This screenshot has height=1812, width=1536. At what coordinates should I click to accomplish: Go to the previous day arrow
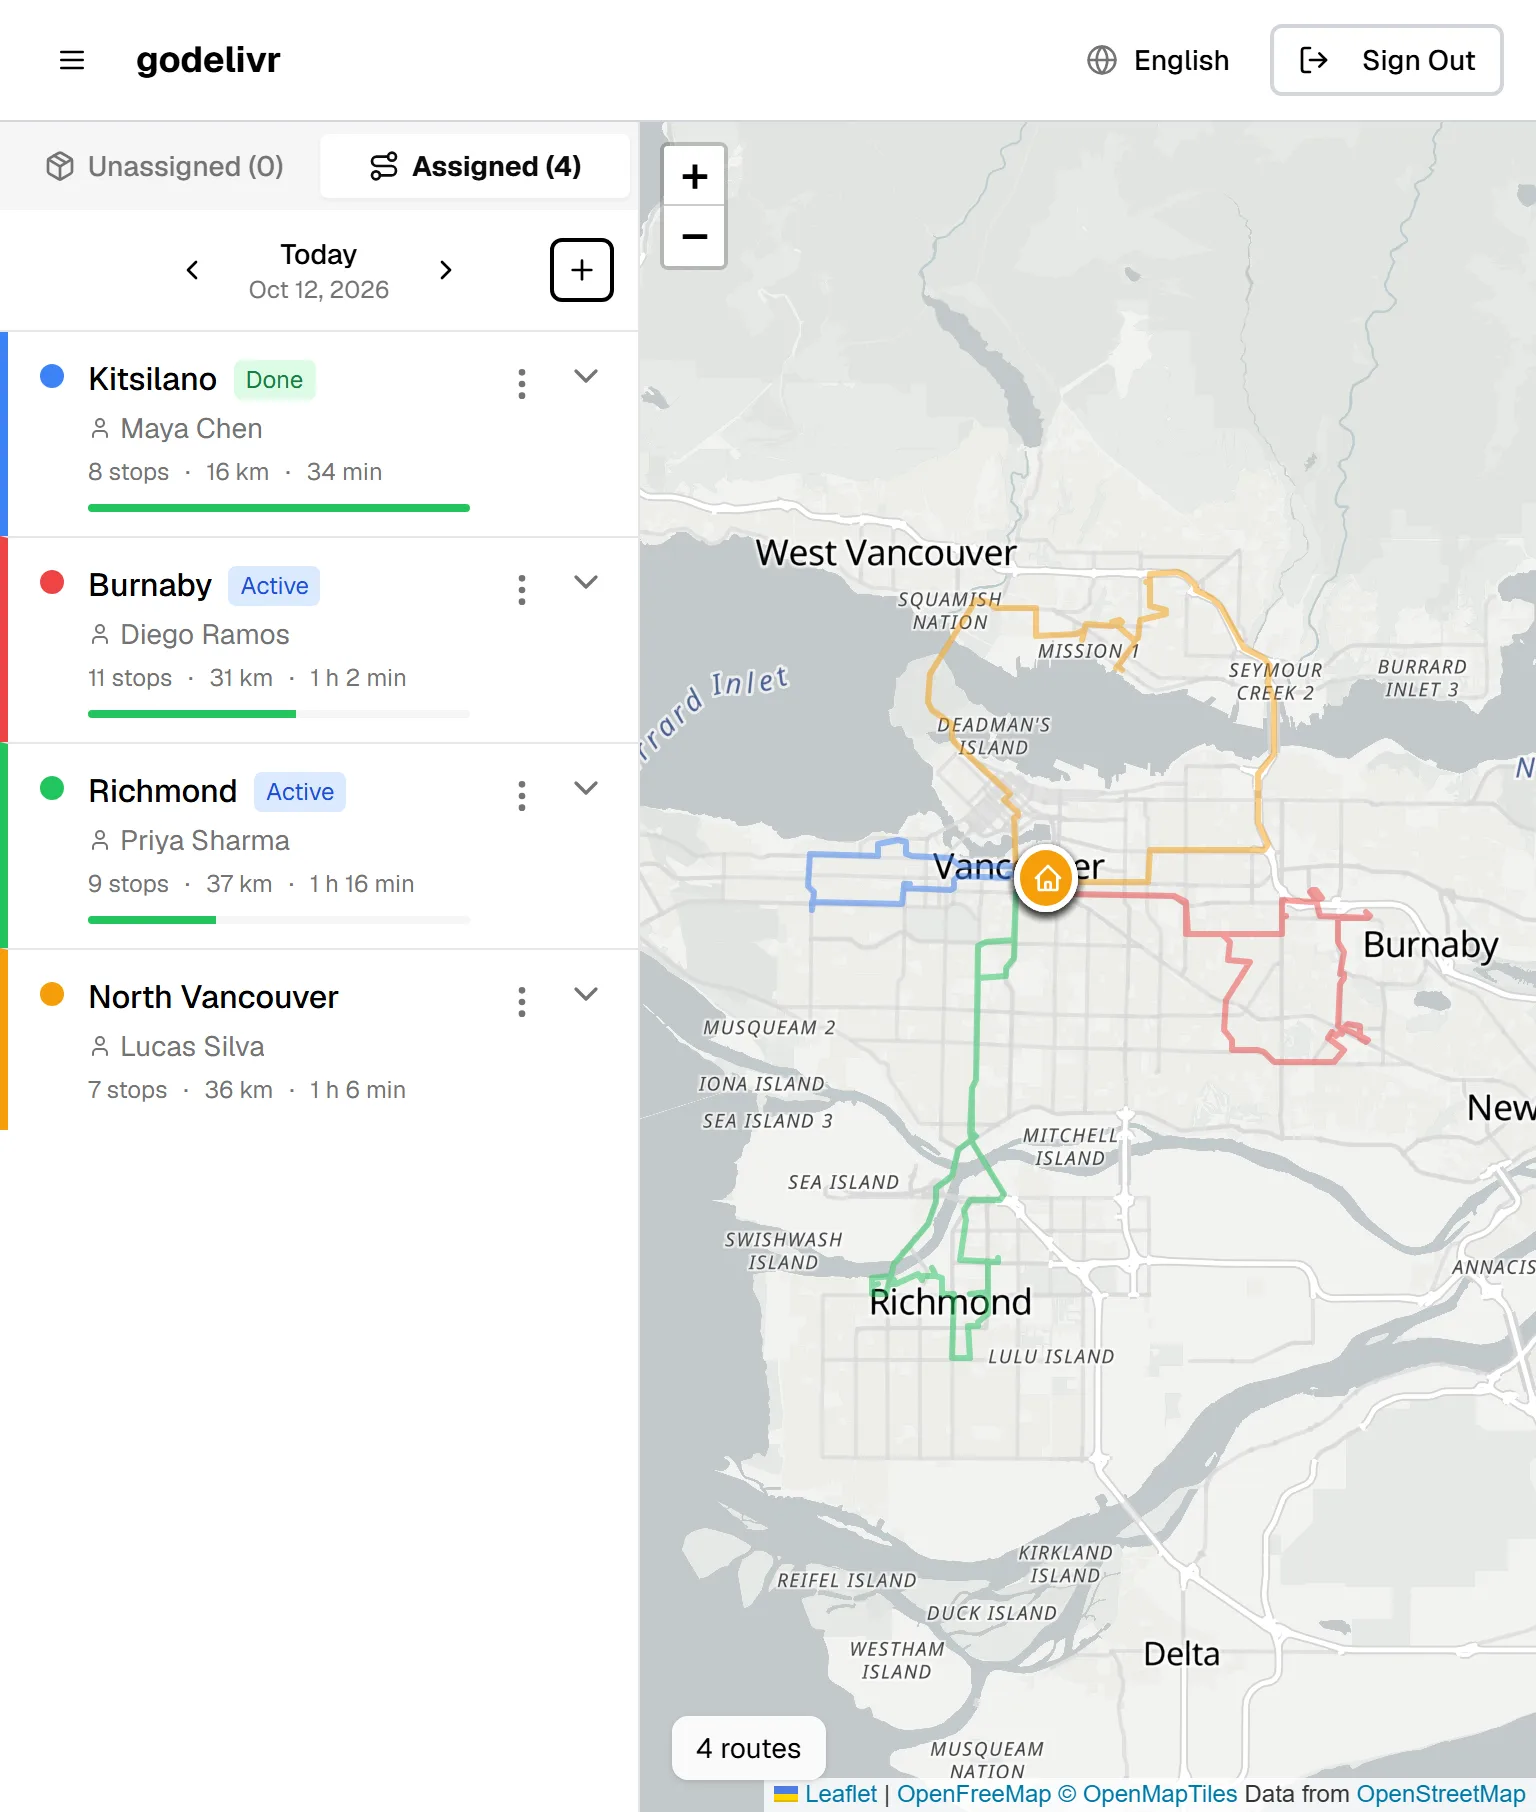(192, 270)
